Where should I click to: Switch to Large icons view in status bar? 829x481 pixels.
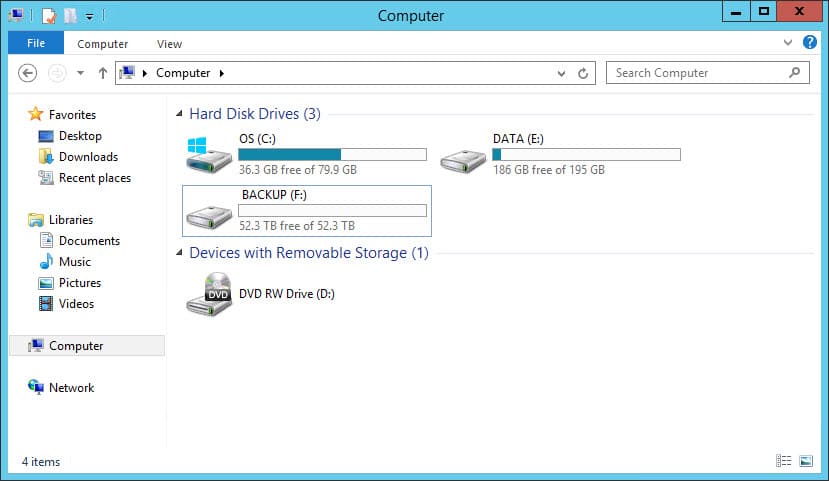tap(806, 461)
